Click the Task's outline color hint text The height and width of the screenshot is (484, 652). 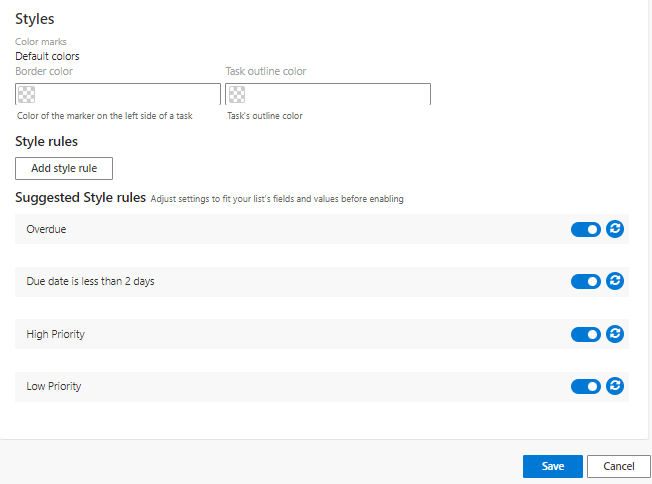pyautogui.click(x=265, y=116)
